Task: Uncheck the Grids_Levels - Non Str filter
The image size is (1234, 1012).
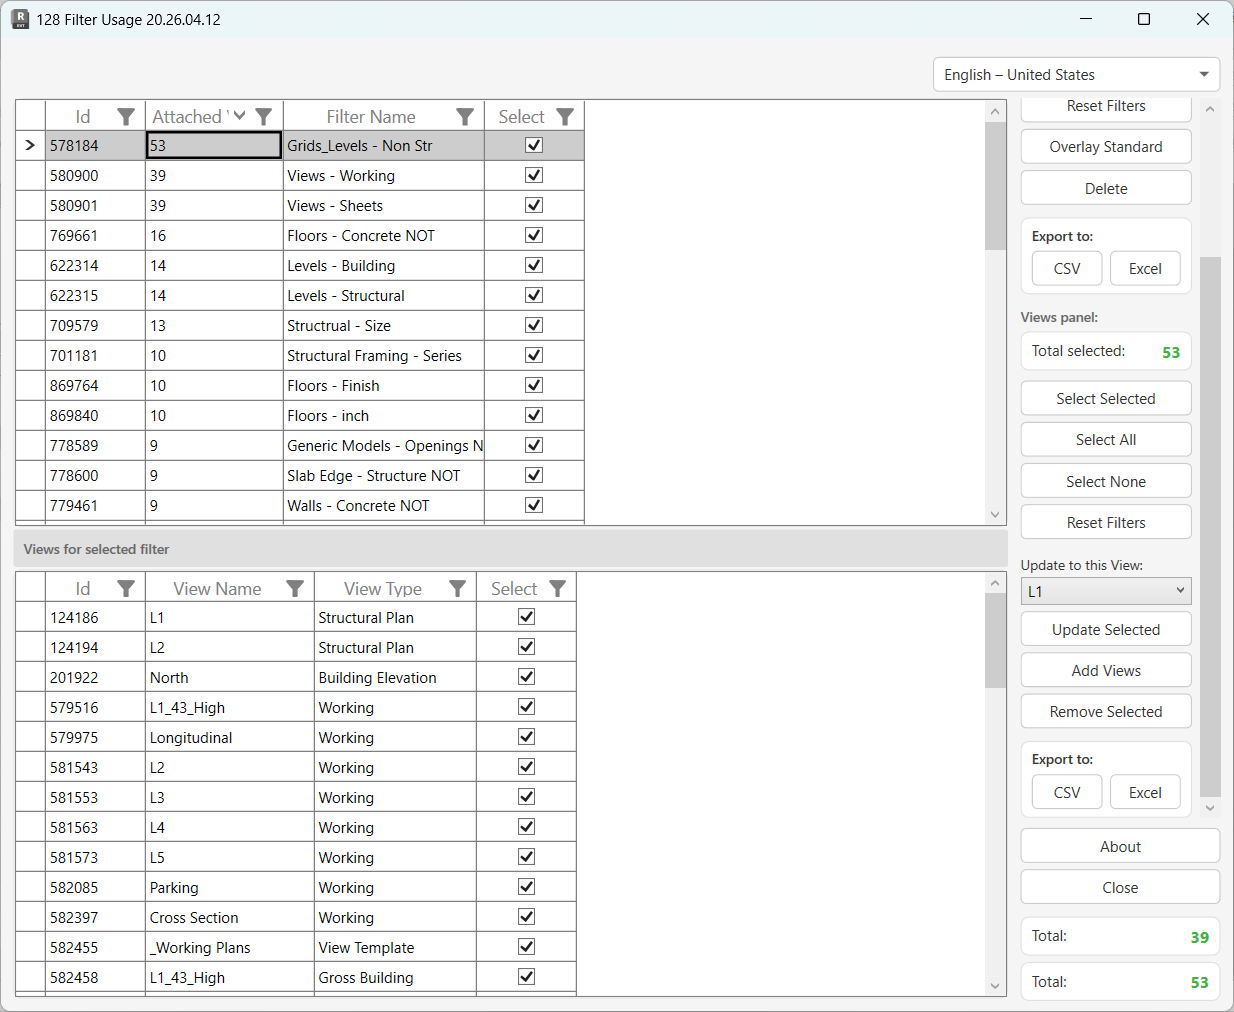Action: 533,145
